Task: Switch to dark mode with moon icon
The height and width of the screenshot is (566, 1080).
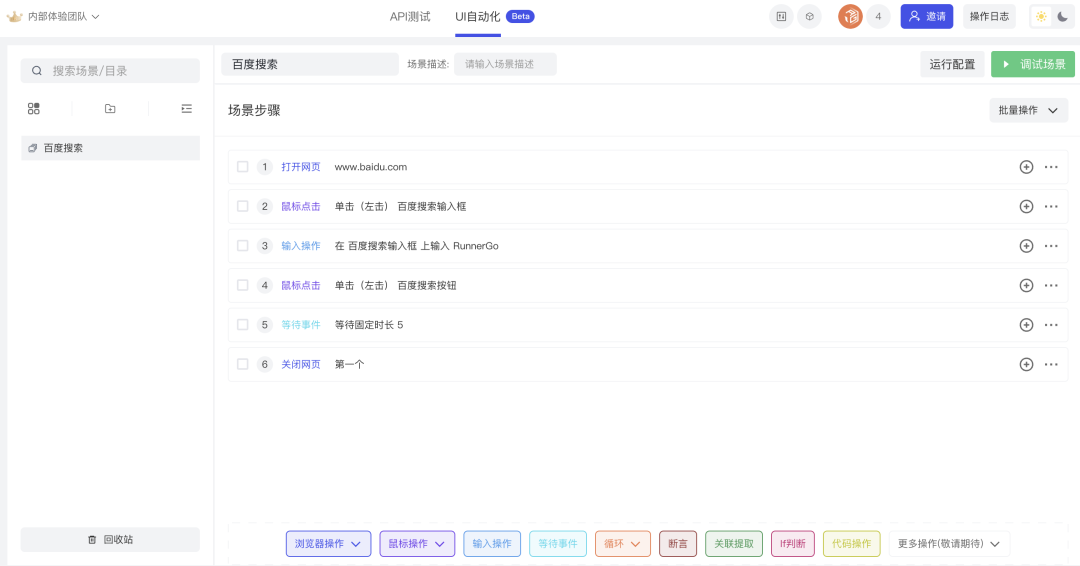Action: 1063,16
